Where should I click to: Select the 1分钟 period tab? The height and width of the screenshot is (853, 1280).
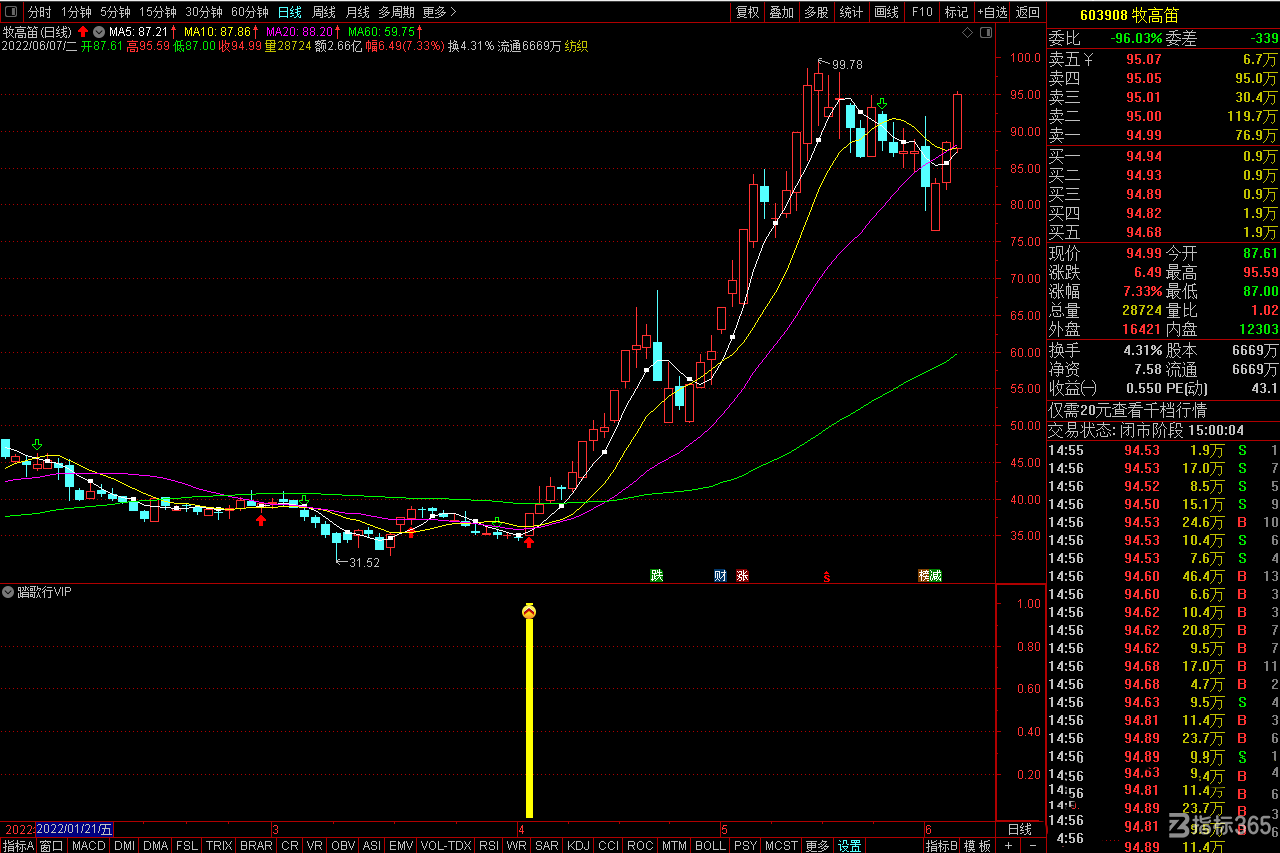tap(76, 12)
